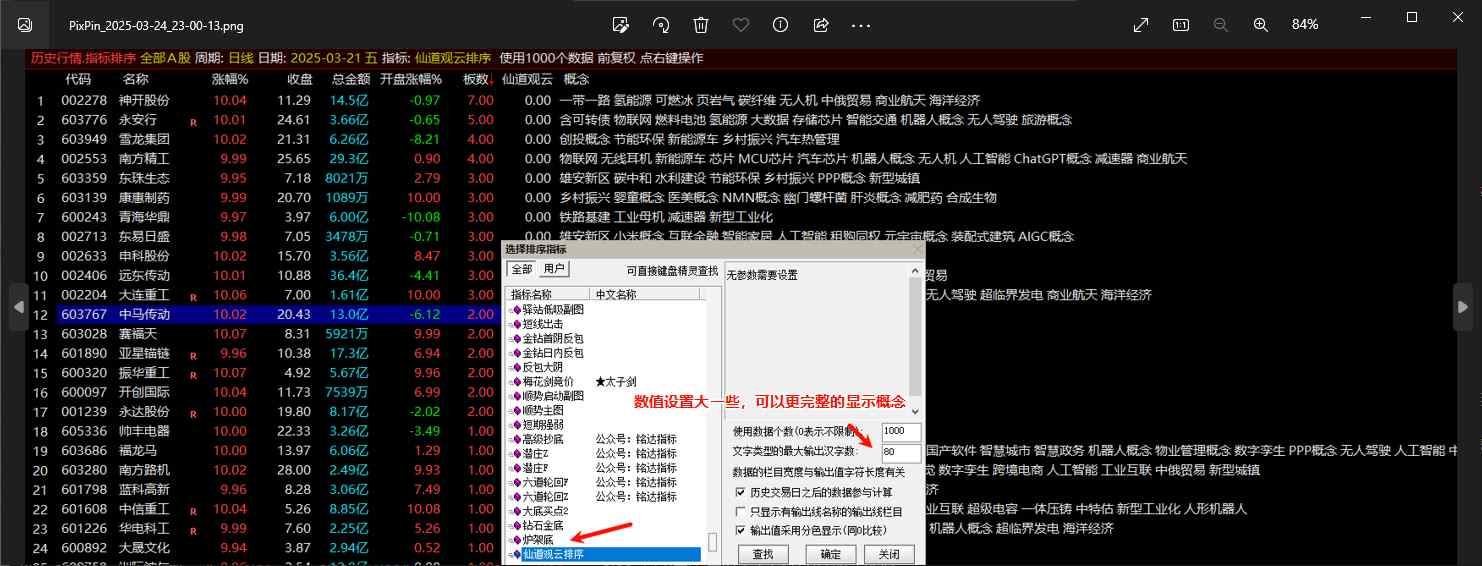Open the three-dot more options menu
The image size is (1482, 566).
pyautogui.click(x=861, y=24)
